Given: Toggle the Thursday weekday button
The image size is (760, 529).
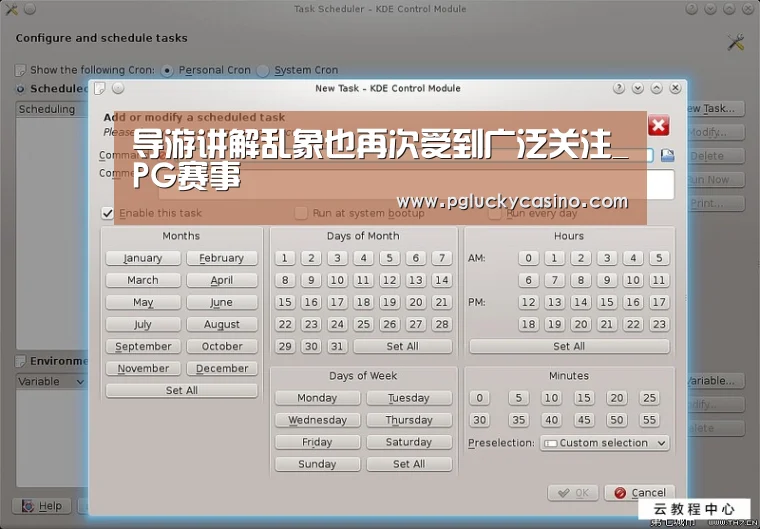Looking at the screenshot, I should coord(409,420).
